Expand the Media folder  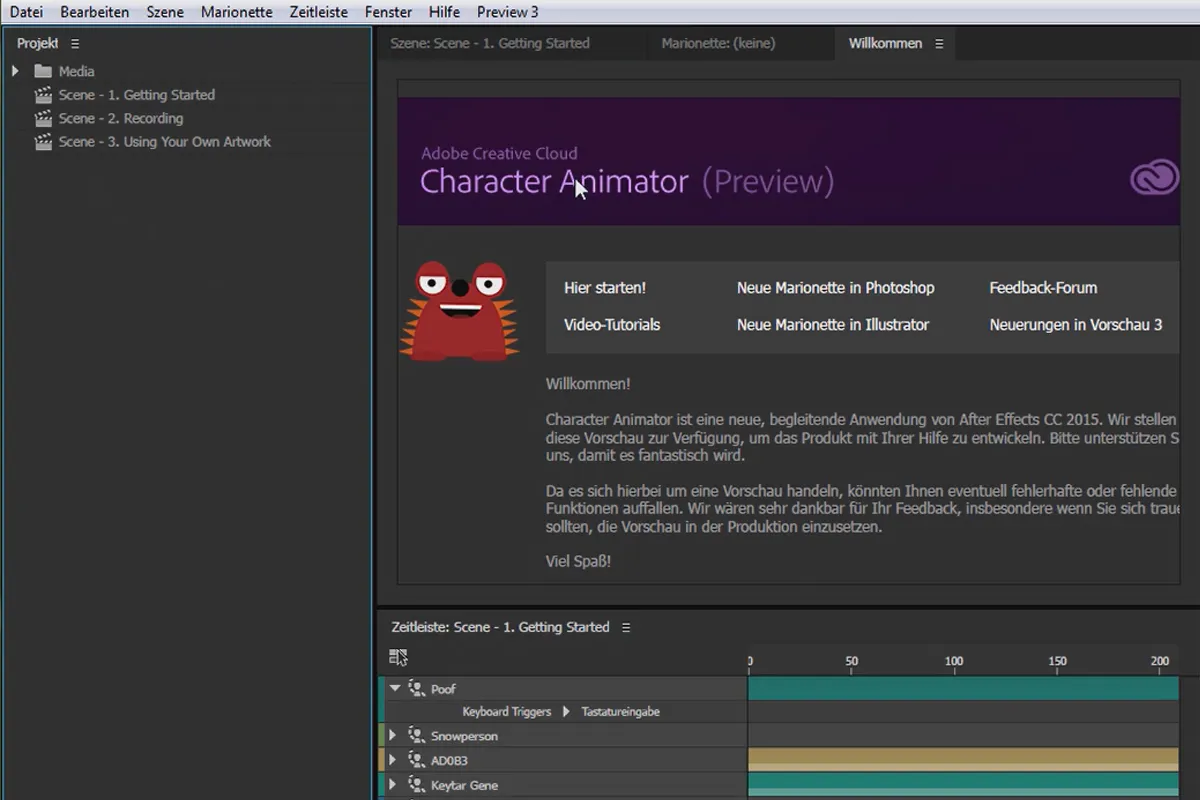(x=16, y=71)
